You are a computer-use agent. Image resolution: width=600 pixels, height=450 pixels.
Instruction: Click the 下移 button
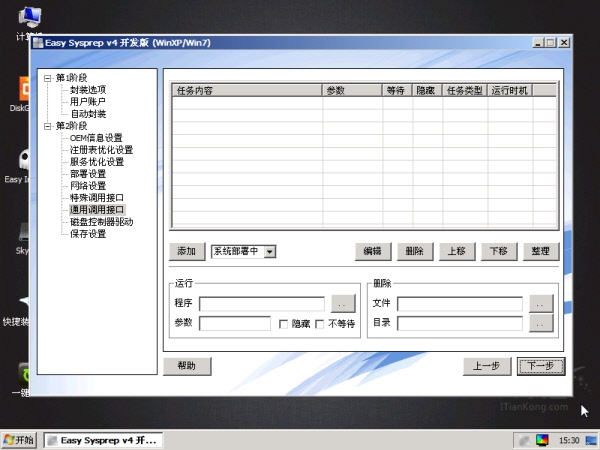(499, 251)
